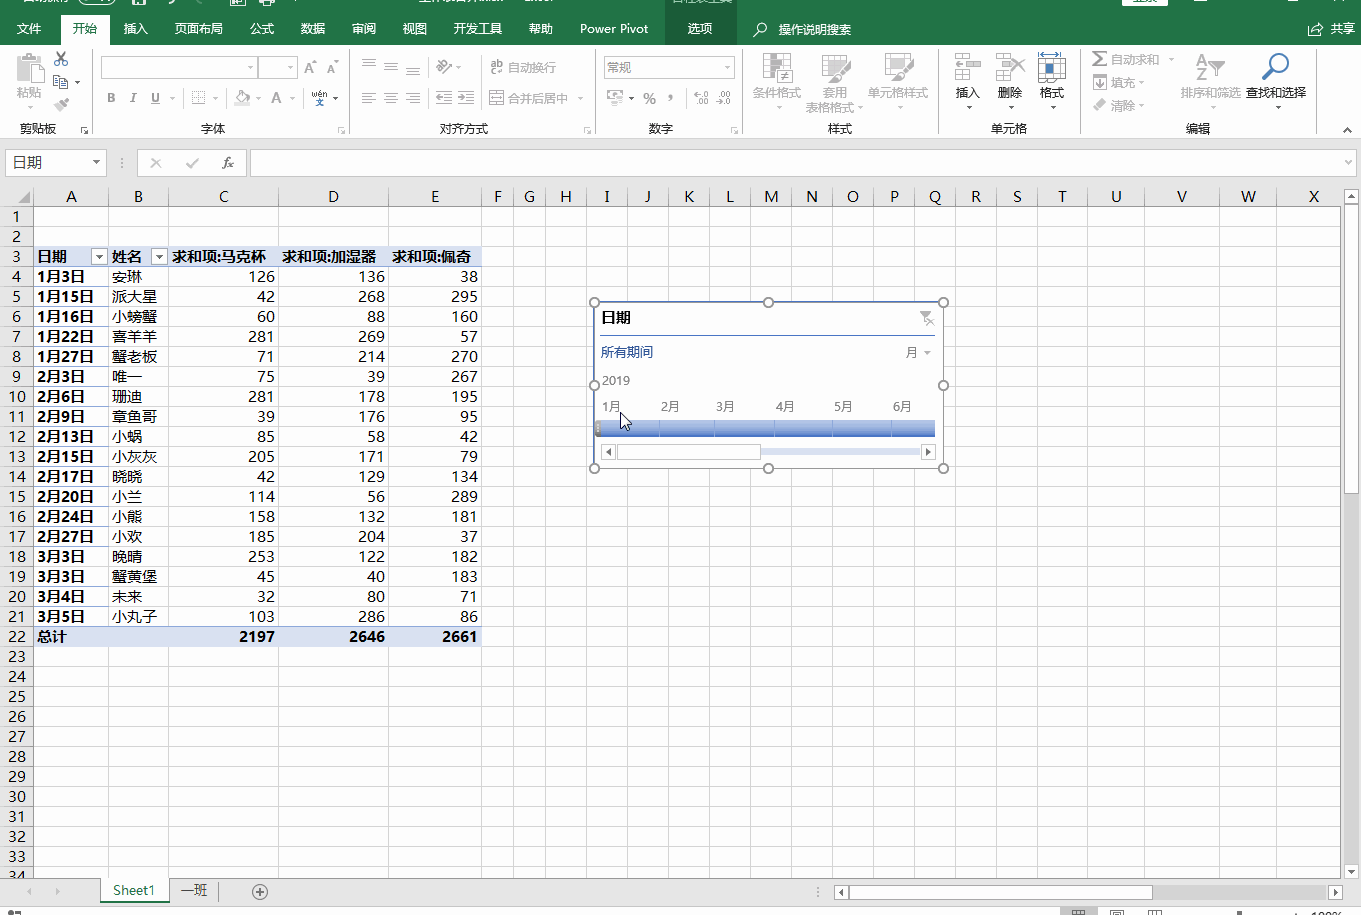Click the 共享 share button

coord(1331,29)
